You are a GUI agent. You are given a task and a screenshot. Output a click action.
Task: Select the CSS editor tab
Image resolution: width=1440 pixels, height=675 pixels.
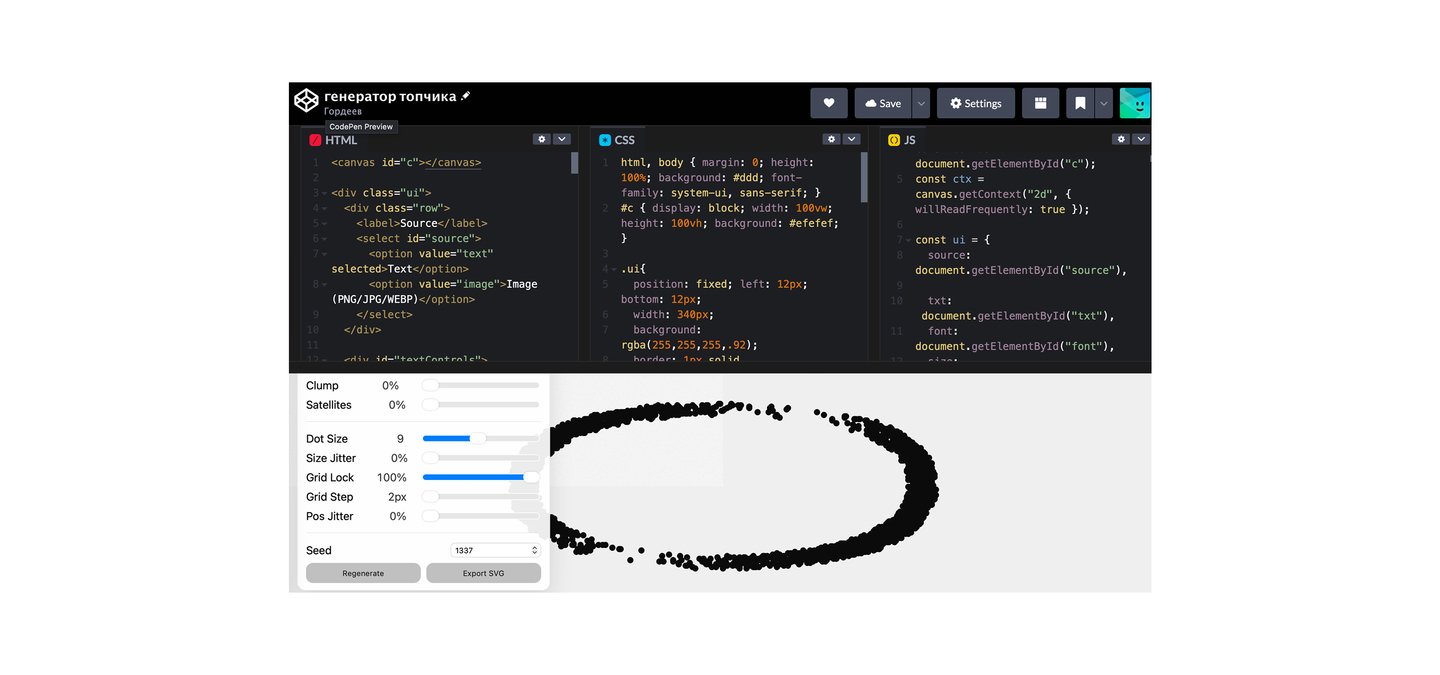click(x=617, y=140)
